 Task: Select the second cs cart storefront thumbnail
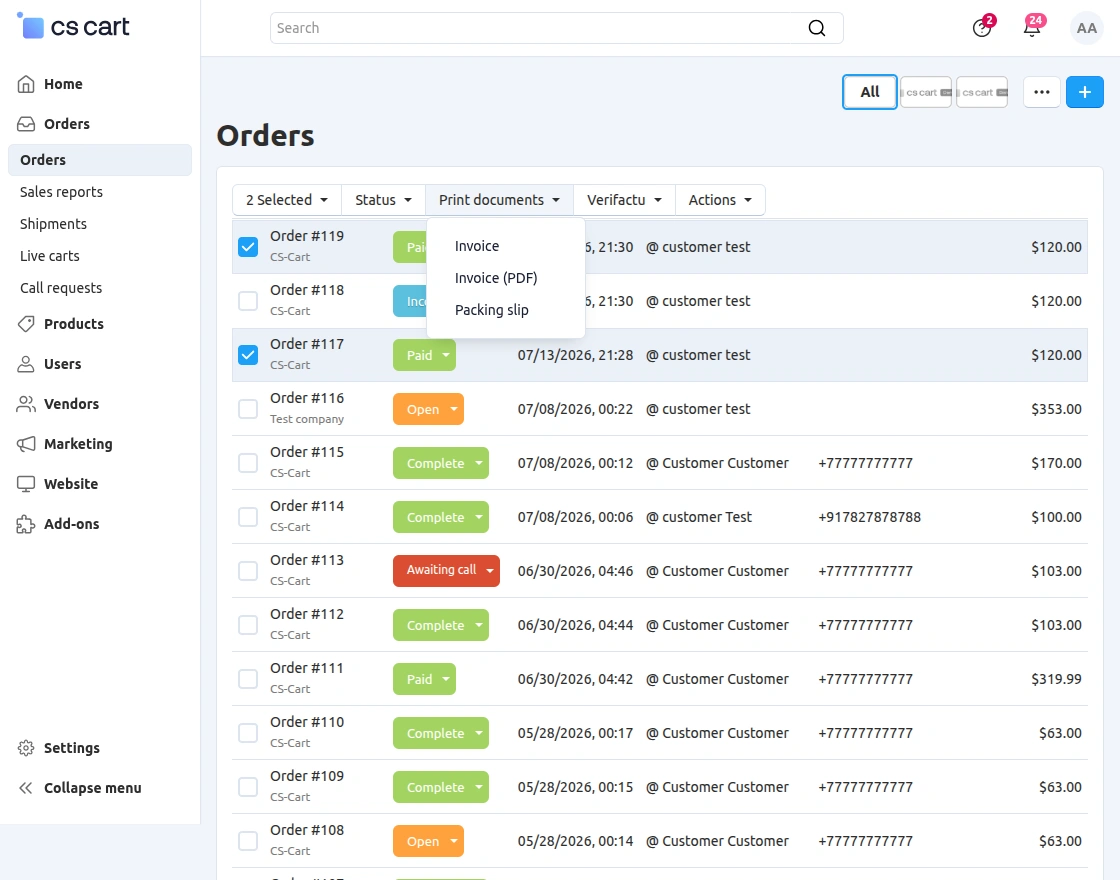click(981, 92)
